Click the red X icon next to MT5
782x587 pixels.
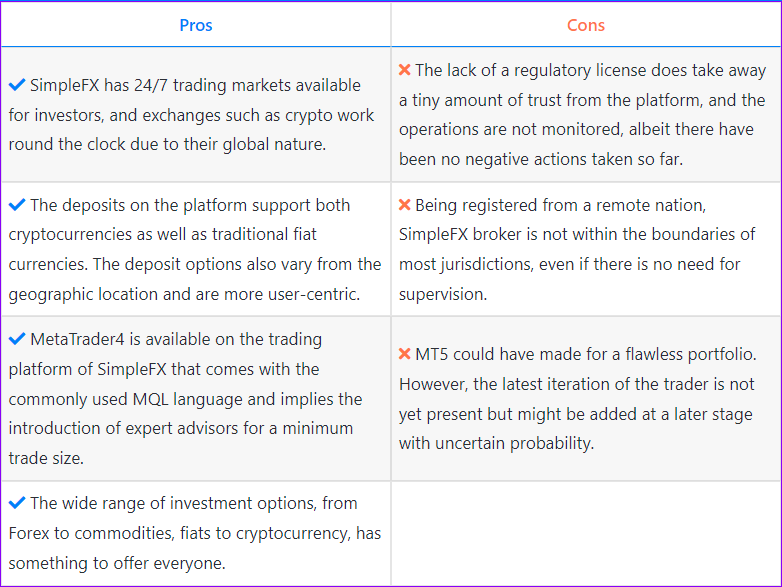click(404, 354)
